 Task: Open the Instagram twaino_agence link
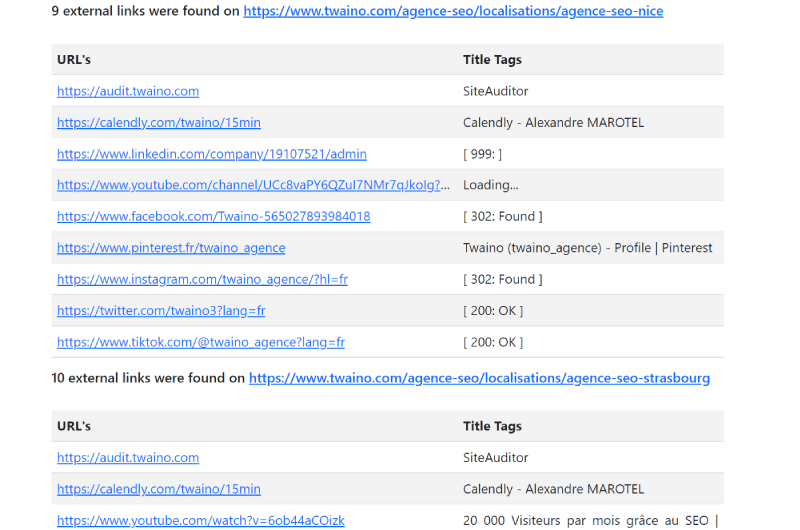tap(202, 280)
